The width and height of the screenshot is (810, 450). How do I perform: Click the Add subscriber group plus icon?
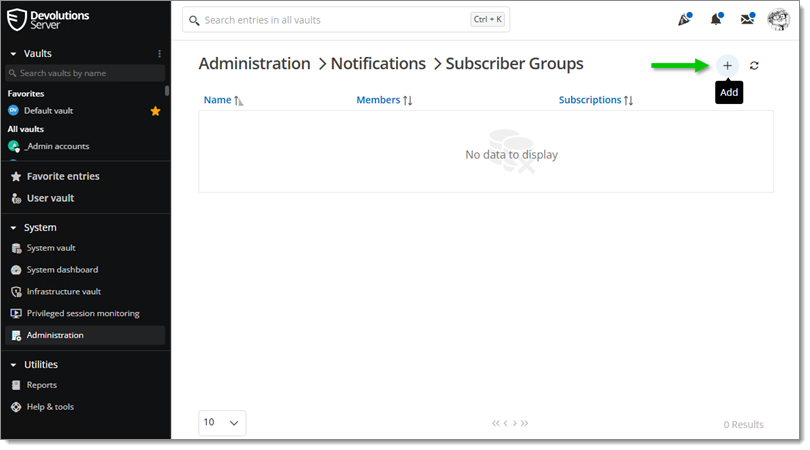727,65
